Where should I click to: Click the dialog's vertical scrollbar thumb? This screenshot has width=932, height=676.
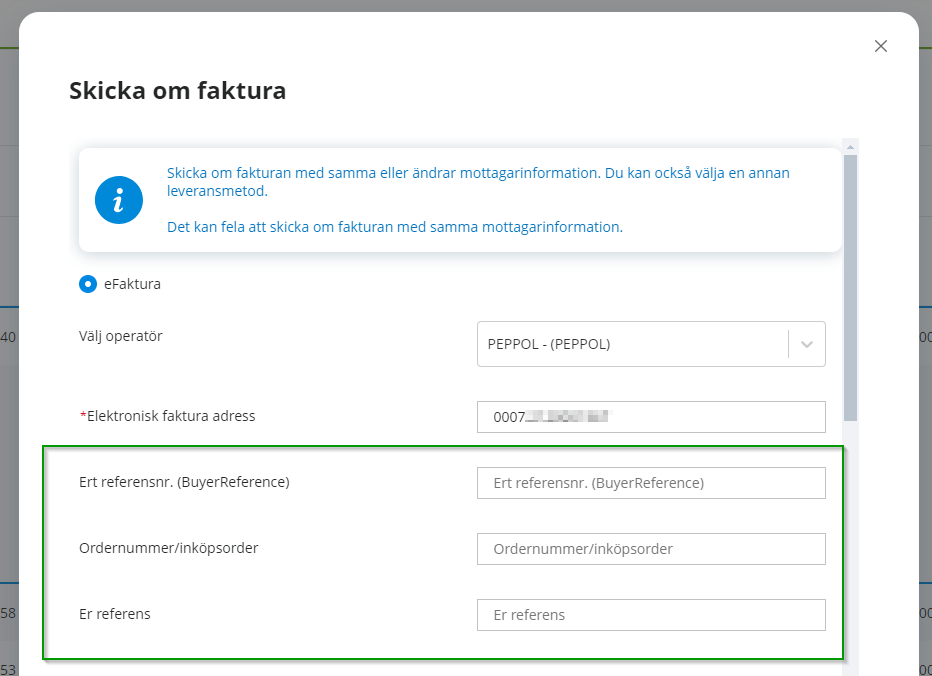pos(850,288)
